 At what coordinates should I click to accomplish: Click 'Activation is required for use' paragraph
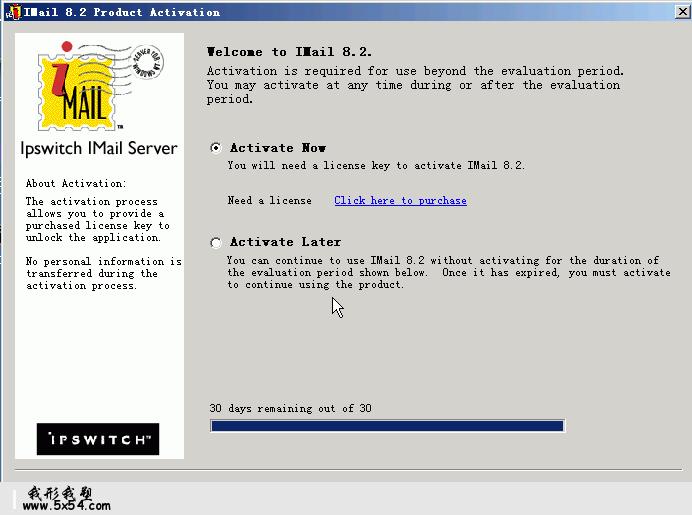coord(415,85)
